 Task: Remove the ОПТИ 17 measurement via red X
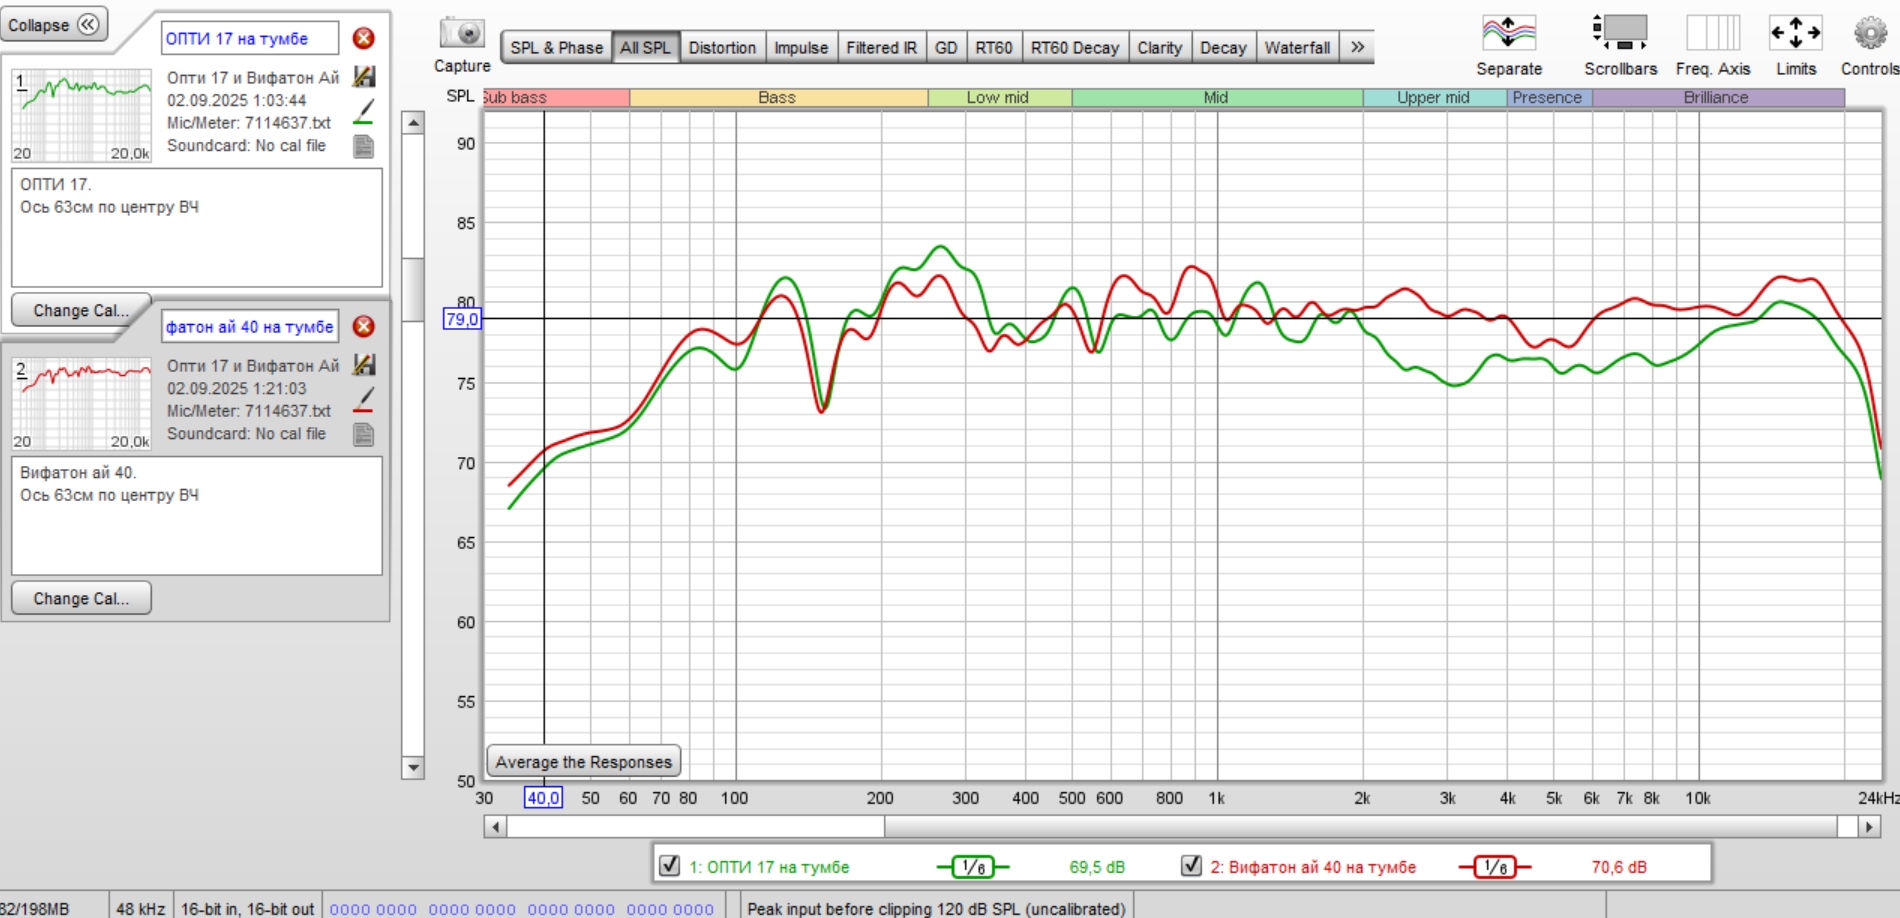pyautogui.click(x=364, y=38)
